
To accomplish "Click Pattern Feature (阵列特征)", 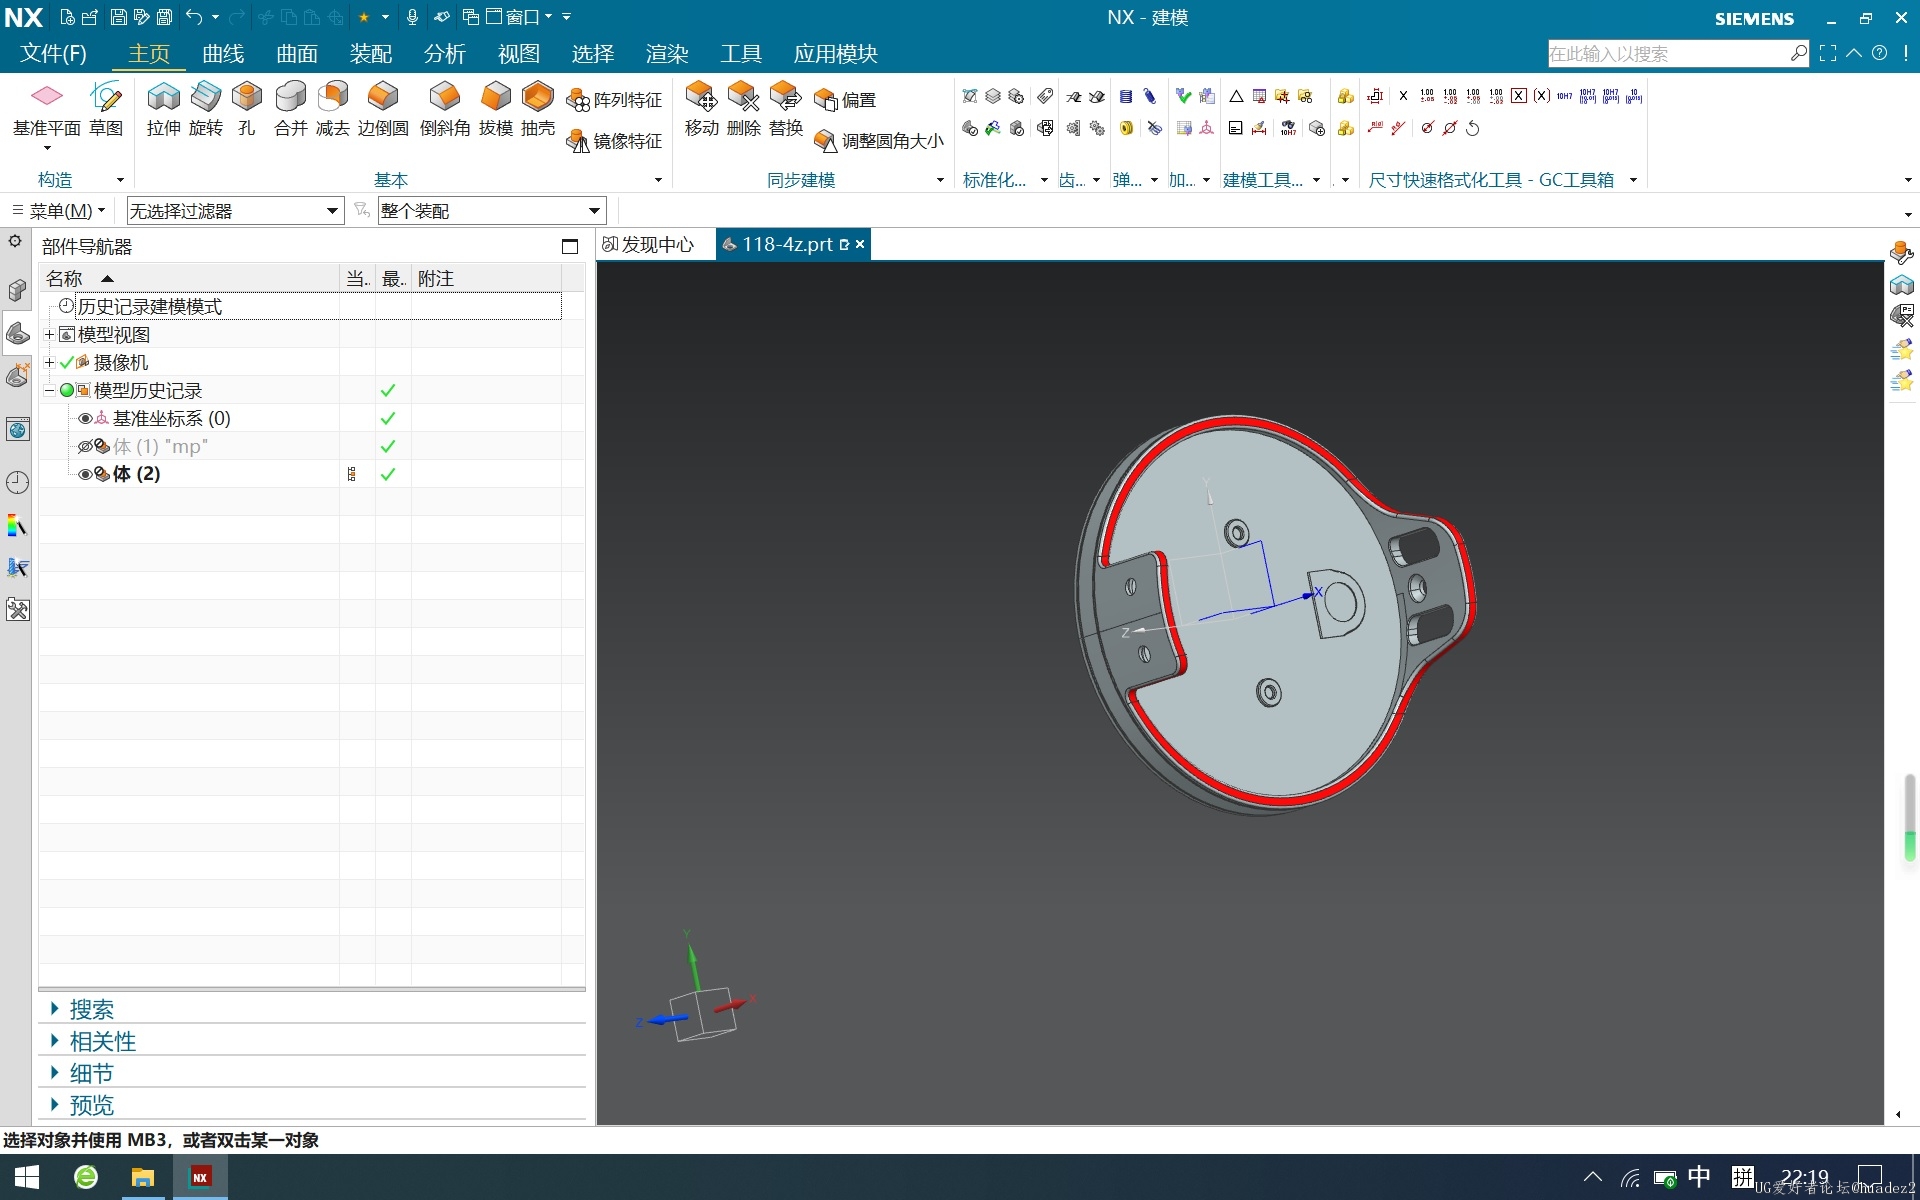I will [x=614, y=100].
